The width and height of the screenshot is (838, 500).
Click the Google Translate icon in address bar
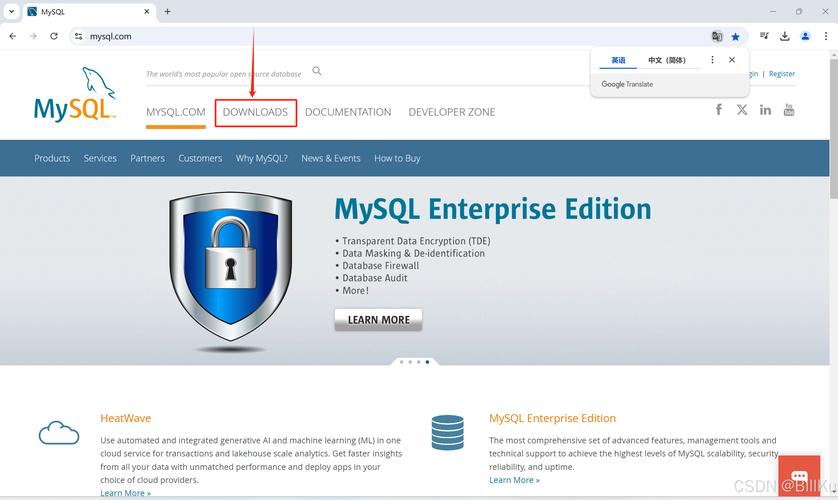716,36
